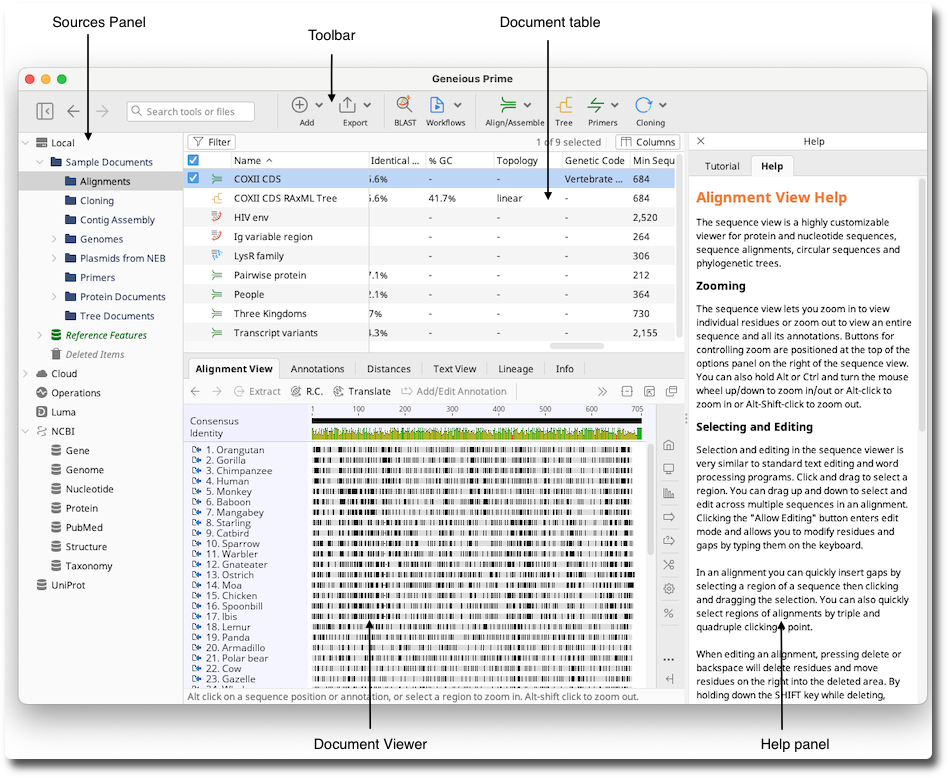Collapse the Sample Documents folder
Viewport: 949px width, 778px height.
pos(40,162)
